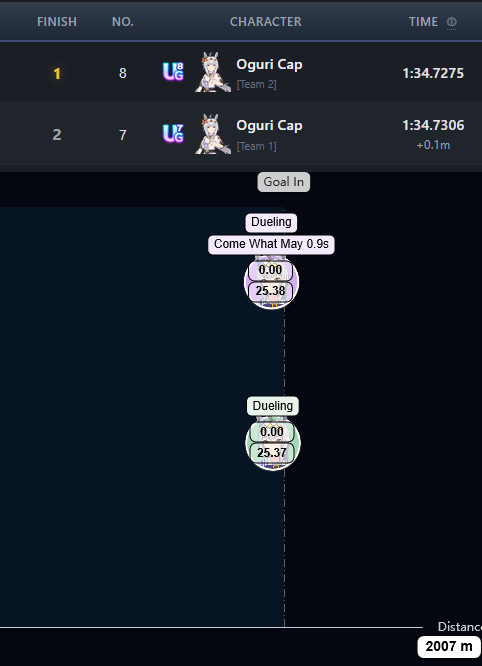Image resolution: width=482 pixels, height=666 pixels.
Task: Click second-place Oguri Cap portrait
Action: click(x=213, y=134)
